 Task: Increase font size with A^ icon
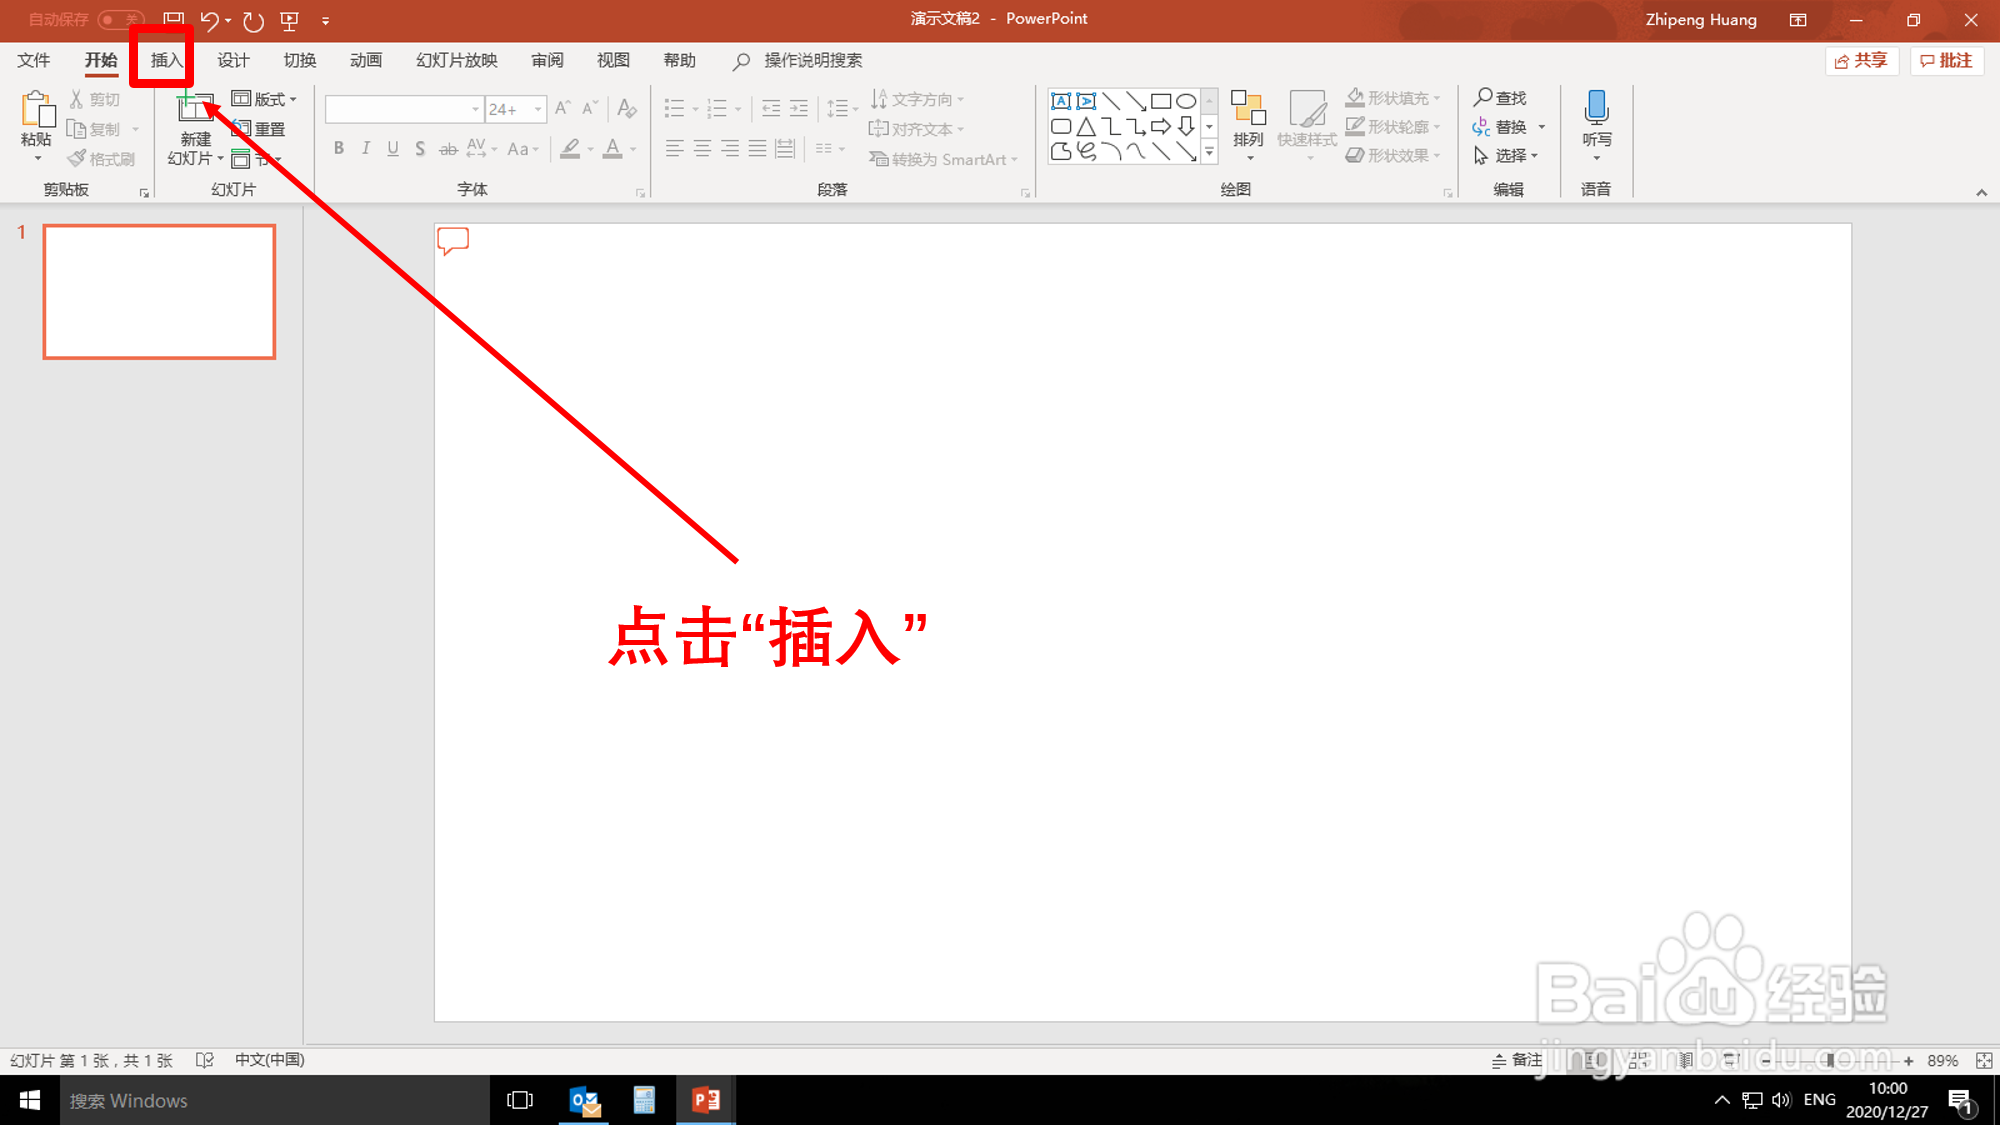(563, 108)
